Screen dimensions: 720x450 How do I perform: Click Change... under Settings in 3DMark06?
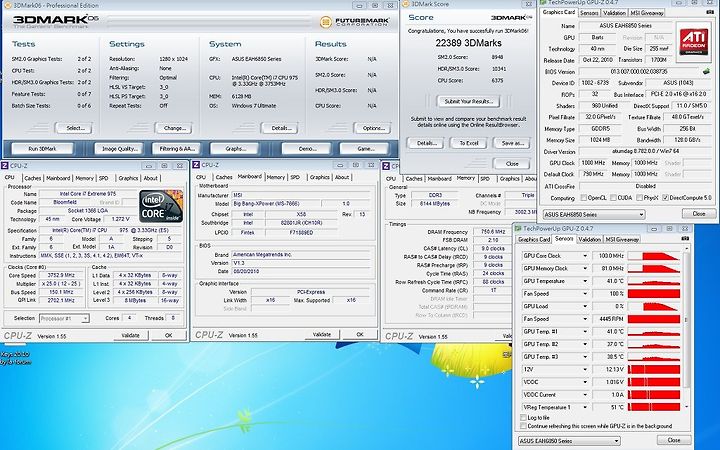174,128
